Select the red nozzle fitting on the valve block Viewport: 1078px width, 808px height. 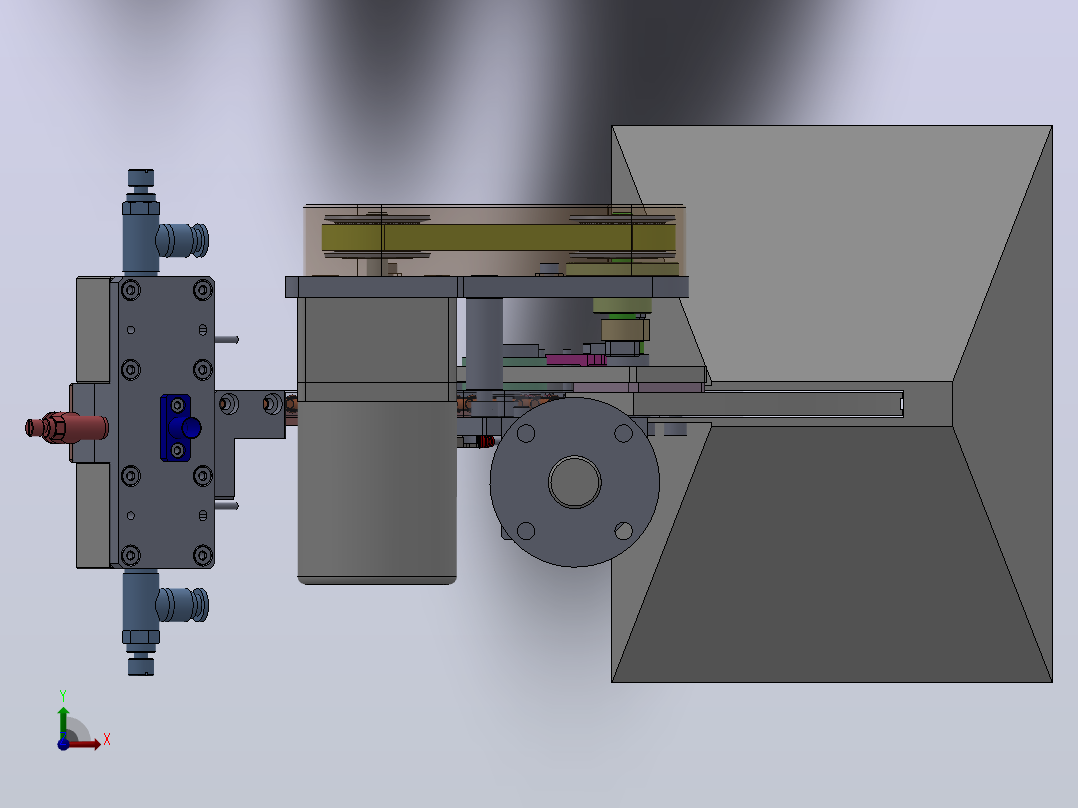67,428
